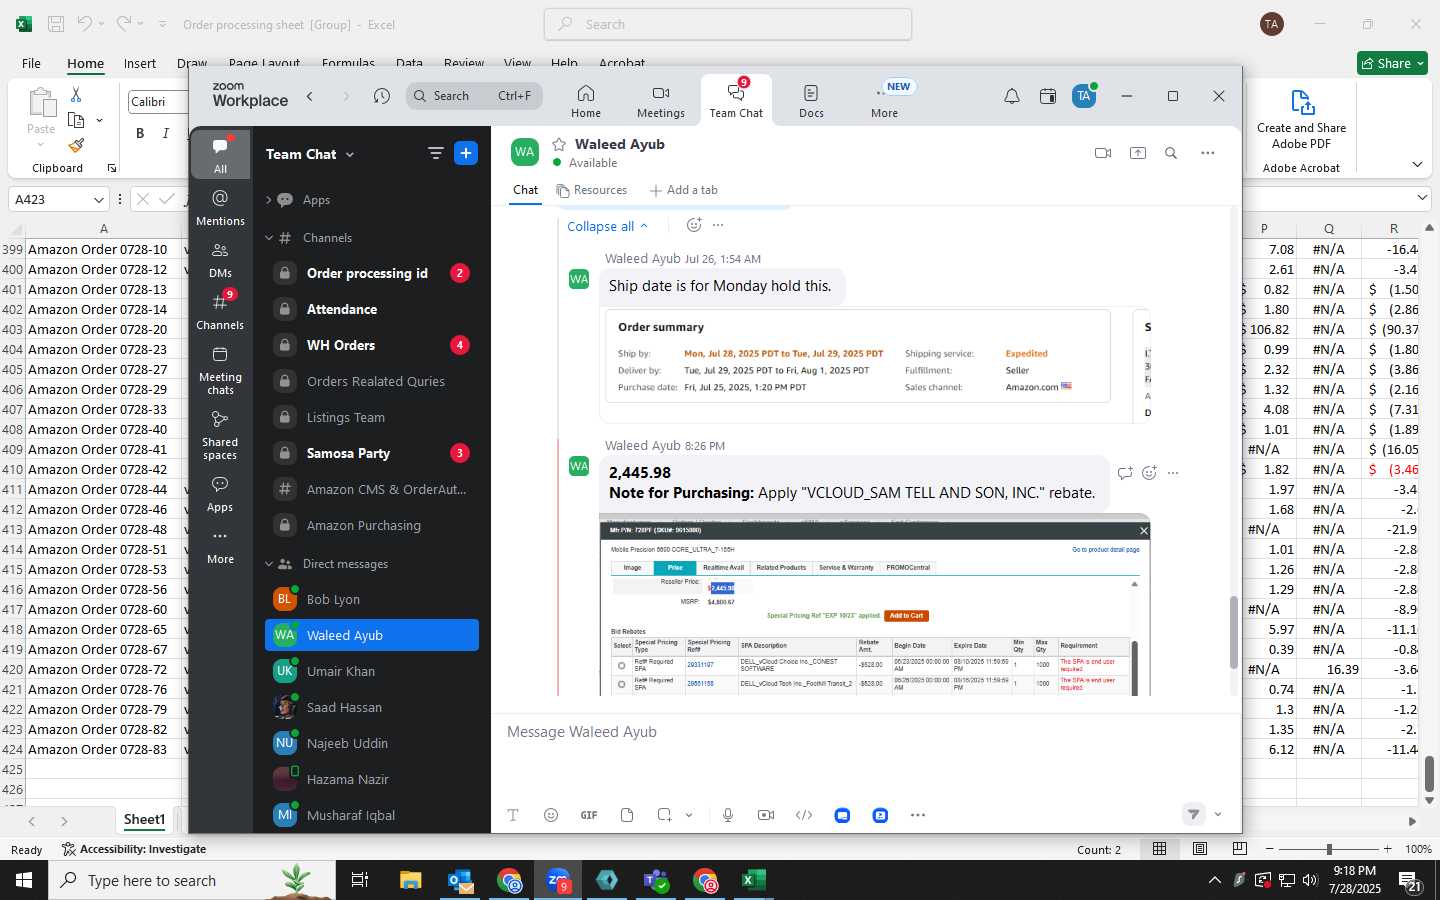The width and height of the screenshot is (1440, 900).
Task: Open Zoom calendar icon in header
Action: click(x=1048, y=96)
